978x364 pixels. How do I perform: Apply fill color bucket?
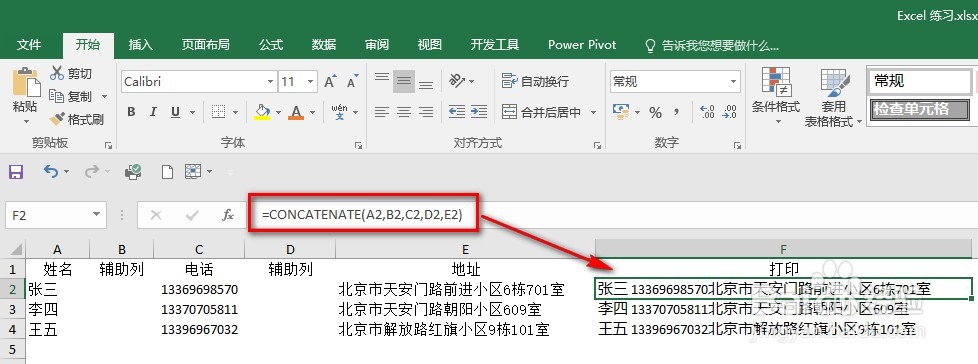tap(263, 112)
